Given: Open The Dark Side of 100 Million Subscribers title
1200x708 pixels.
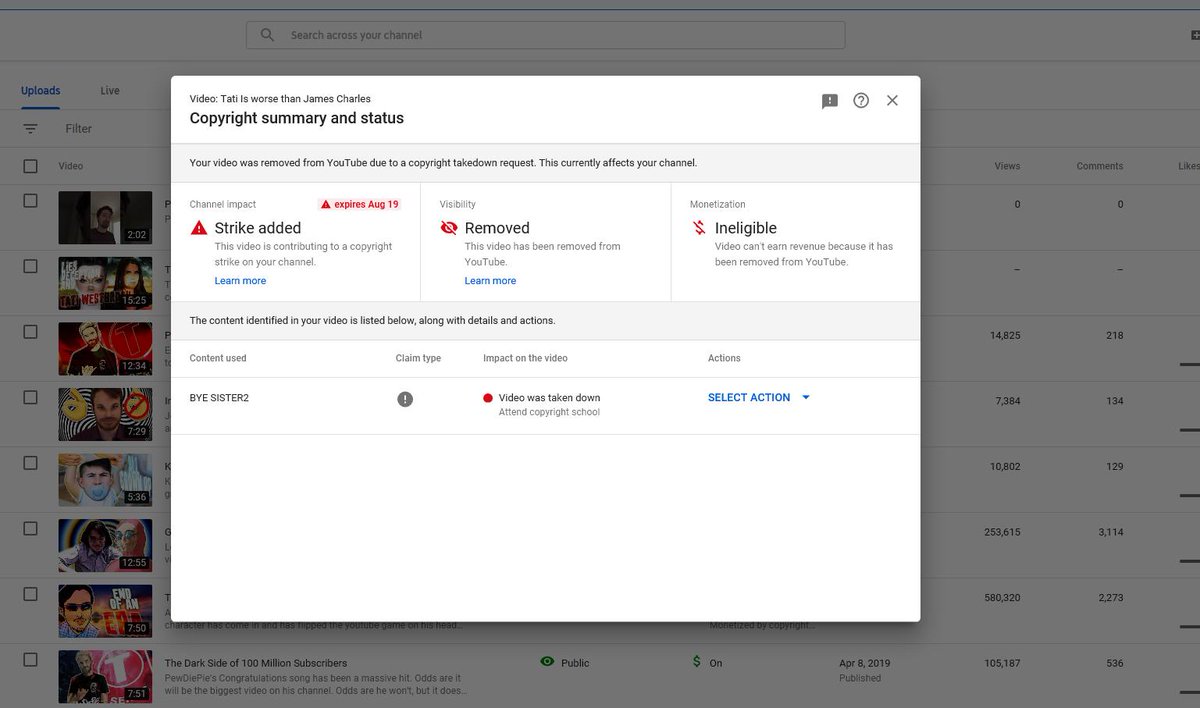Looking at the screenshot, I should coord(256,663).
